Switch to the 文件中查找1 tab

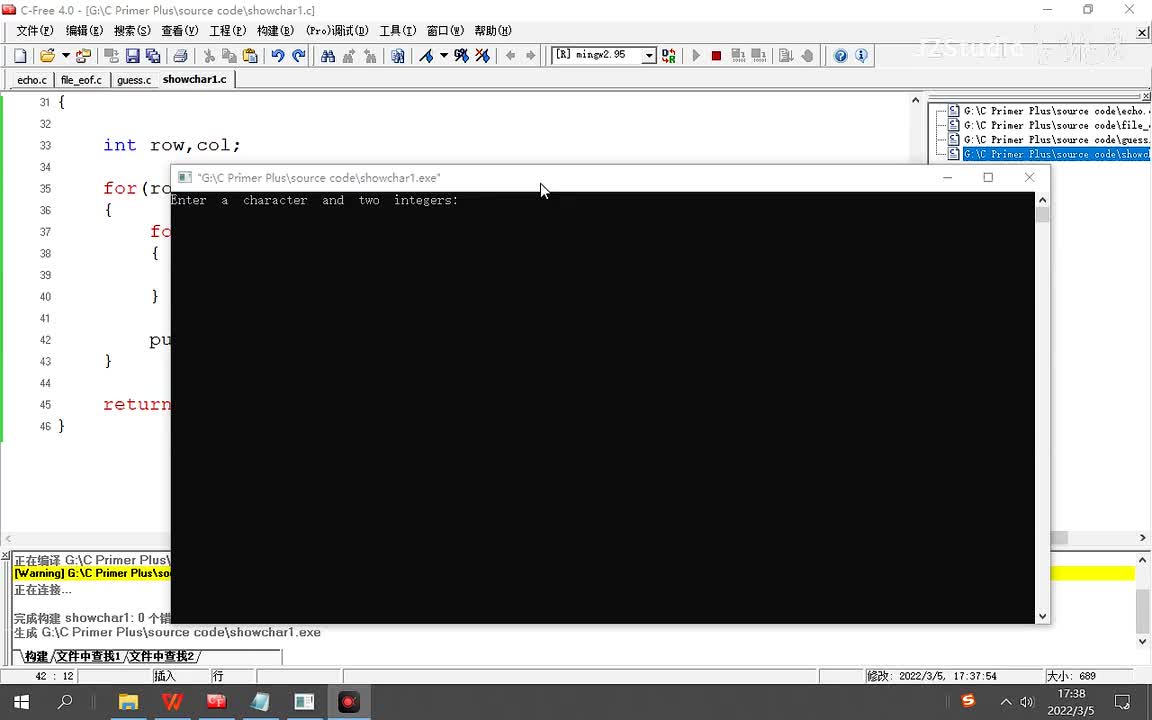coord(88,656)
